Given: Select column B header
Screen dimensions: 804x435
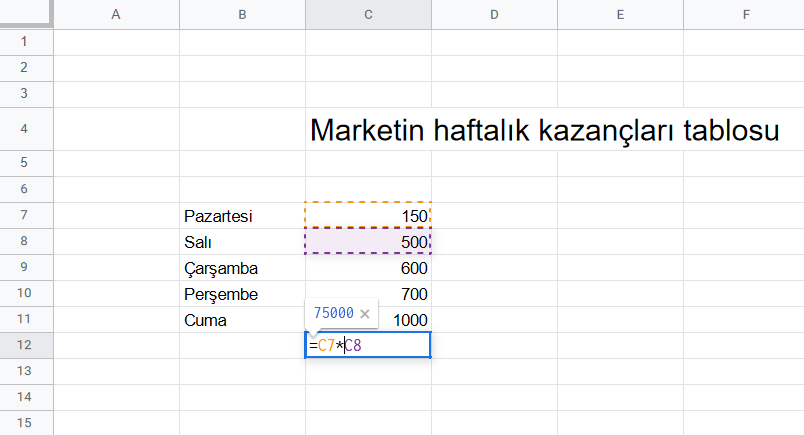Looking at the screenshot, I should (243, 14).
